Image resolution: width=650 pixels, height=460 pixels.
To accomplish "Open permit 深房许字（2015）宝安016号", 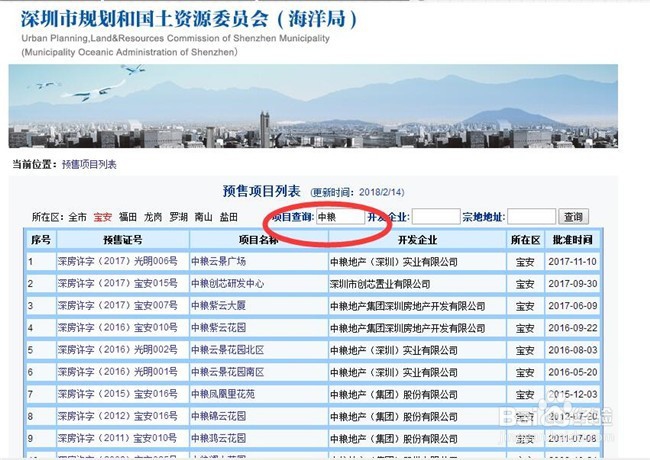I will pyautogui.click(x=117, y=394).
